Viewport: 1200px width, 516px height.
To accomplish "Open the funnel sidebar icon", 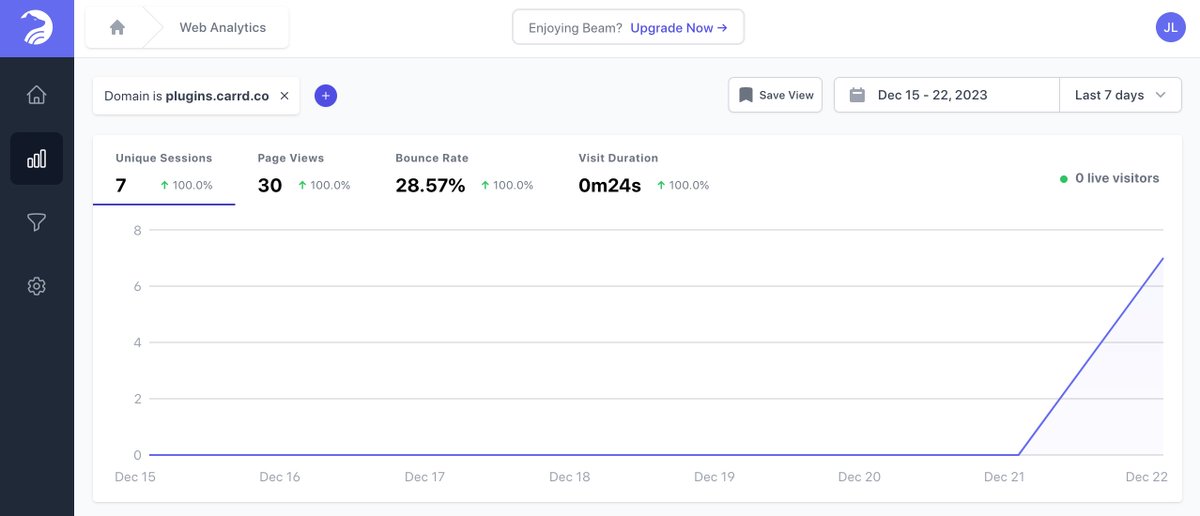I will (x=37, y=222).
